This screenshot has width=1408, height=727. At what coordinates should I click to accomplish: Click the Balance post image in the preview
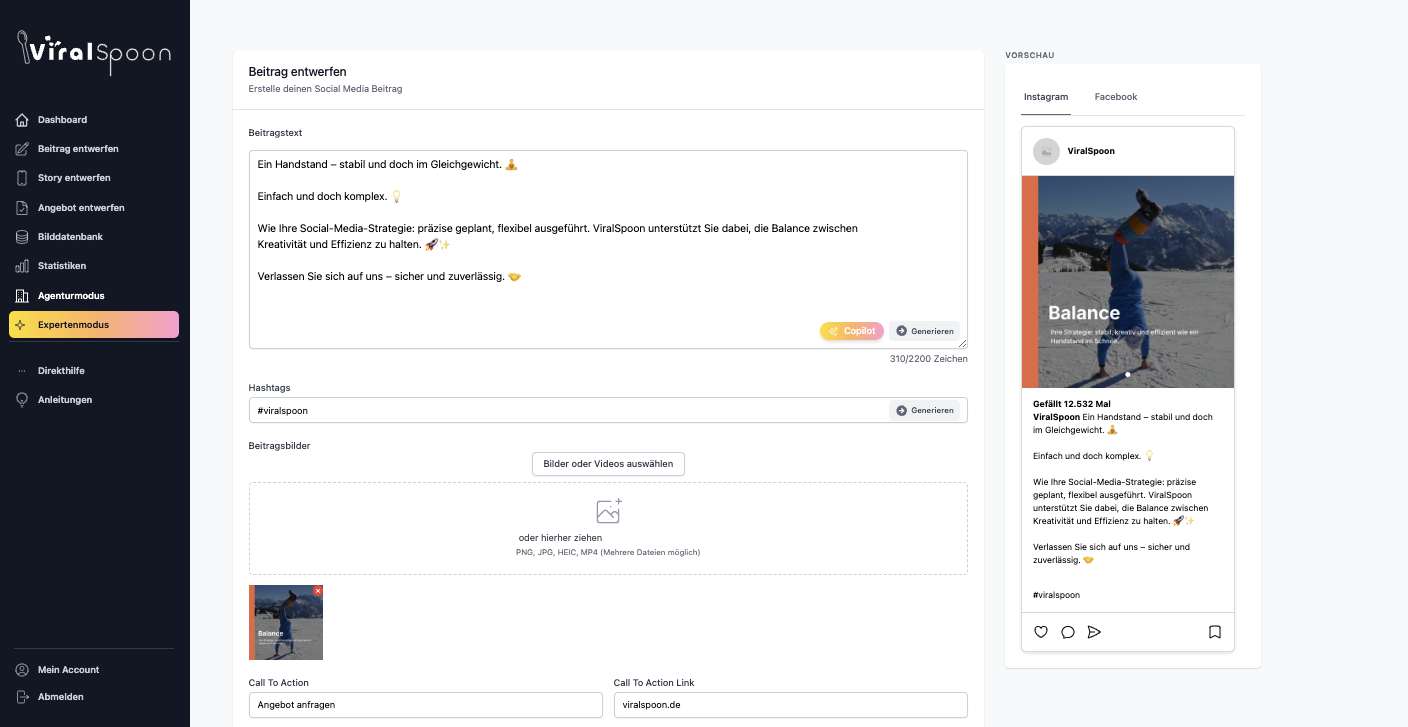click(x=1128, y=282)
